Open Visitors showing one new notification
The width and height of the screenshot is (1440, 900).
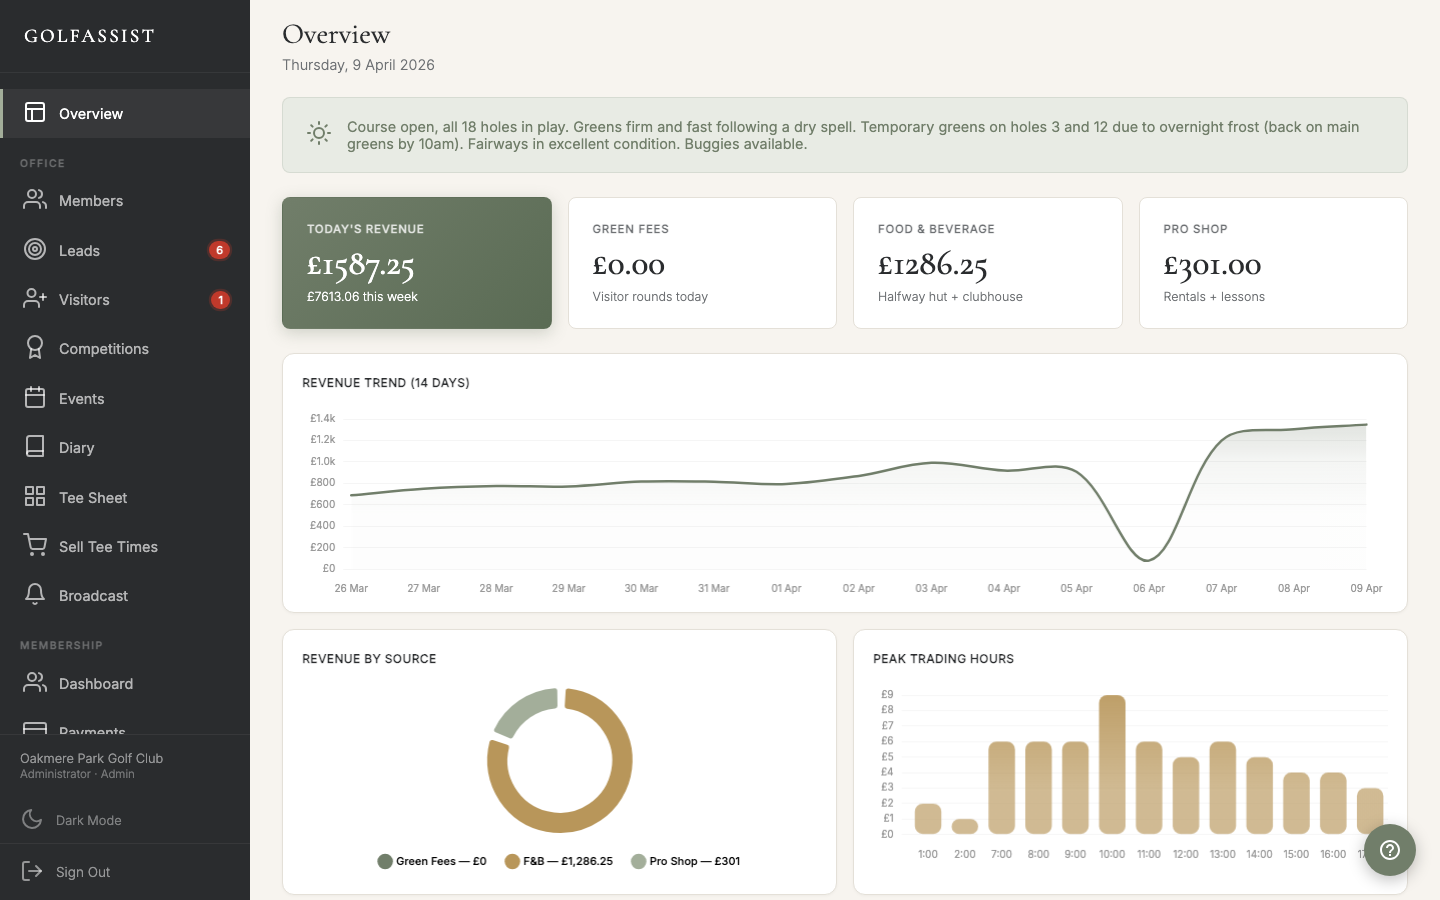coord(84,299)
